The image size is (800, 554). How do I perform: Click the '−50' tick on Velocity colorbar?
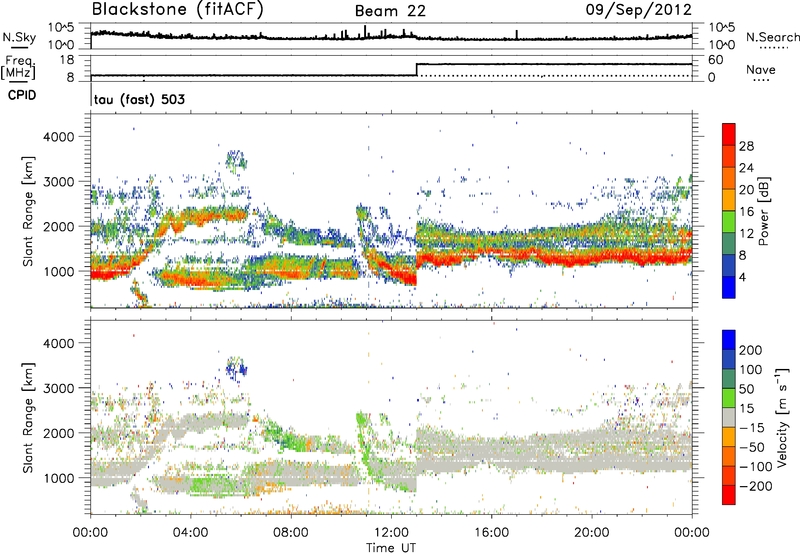pos(751,447)
